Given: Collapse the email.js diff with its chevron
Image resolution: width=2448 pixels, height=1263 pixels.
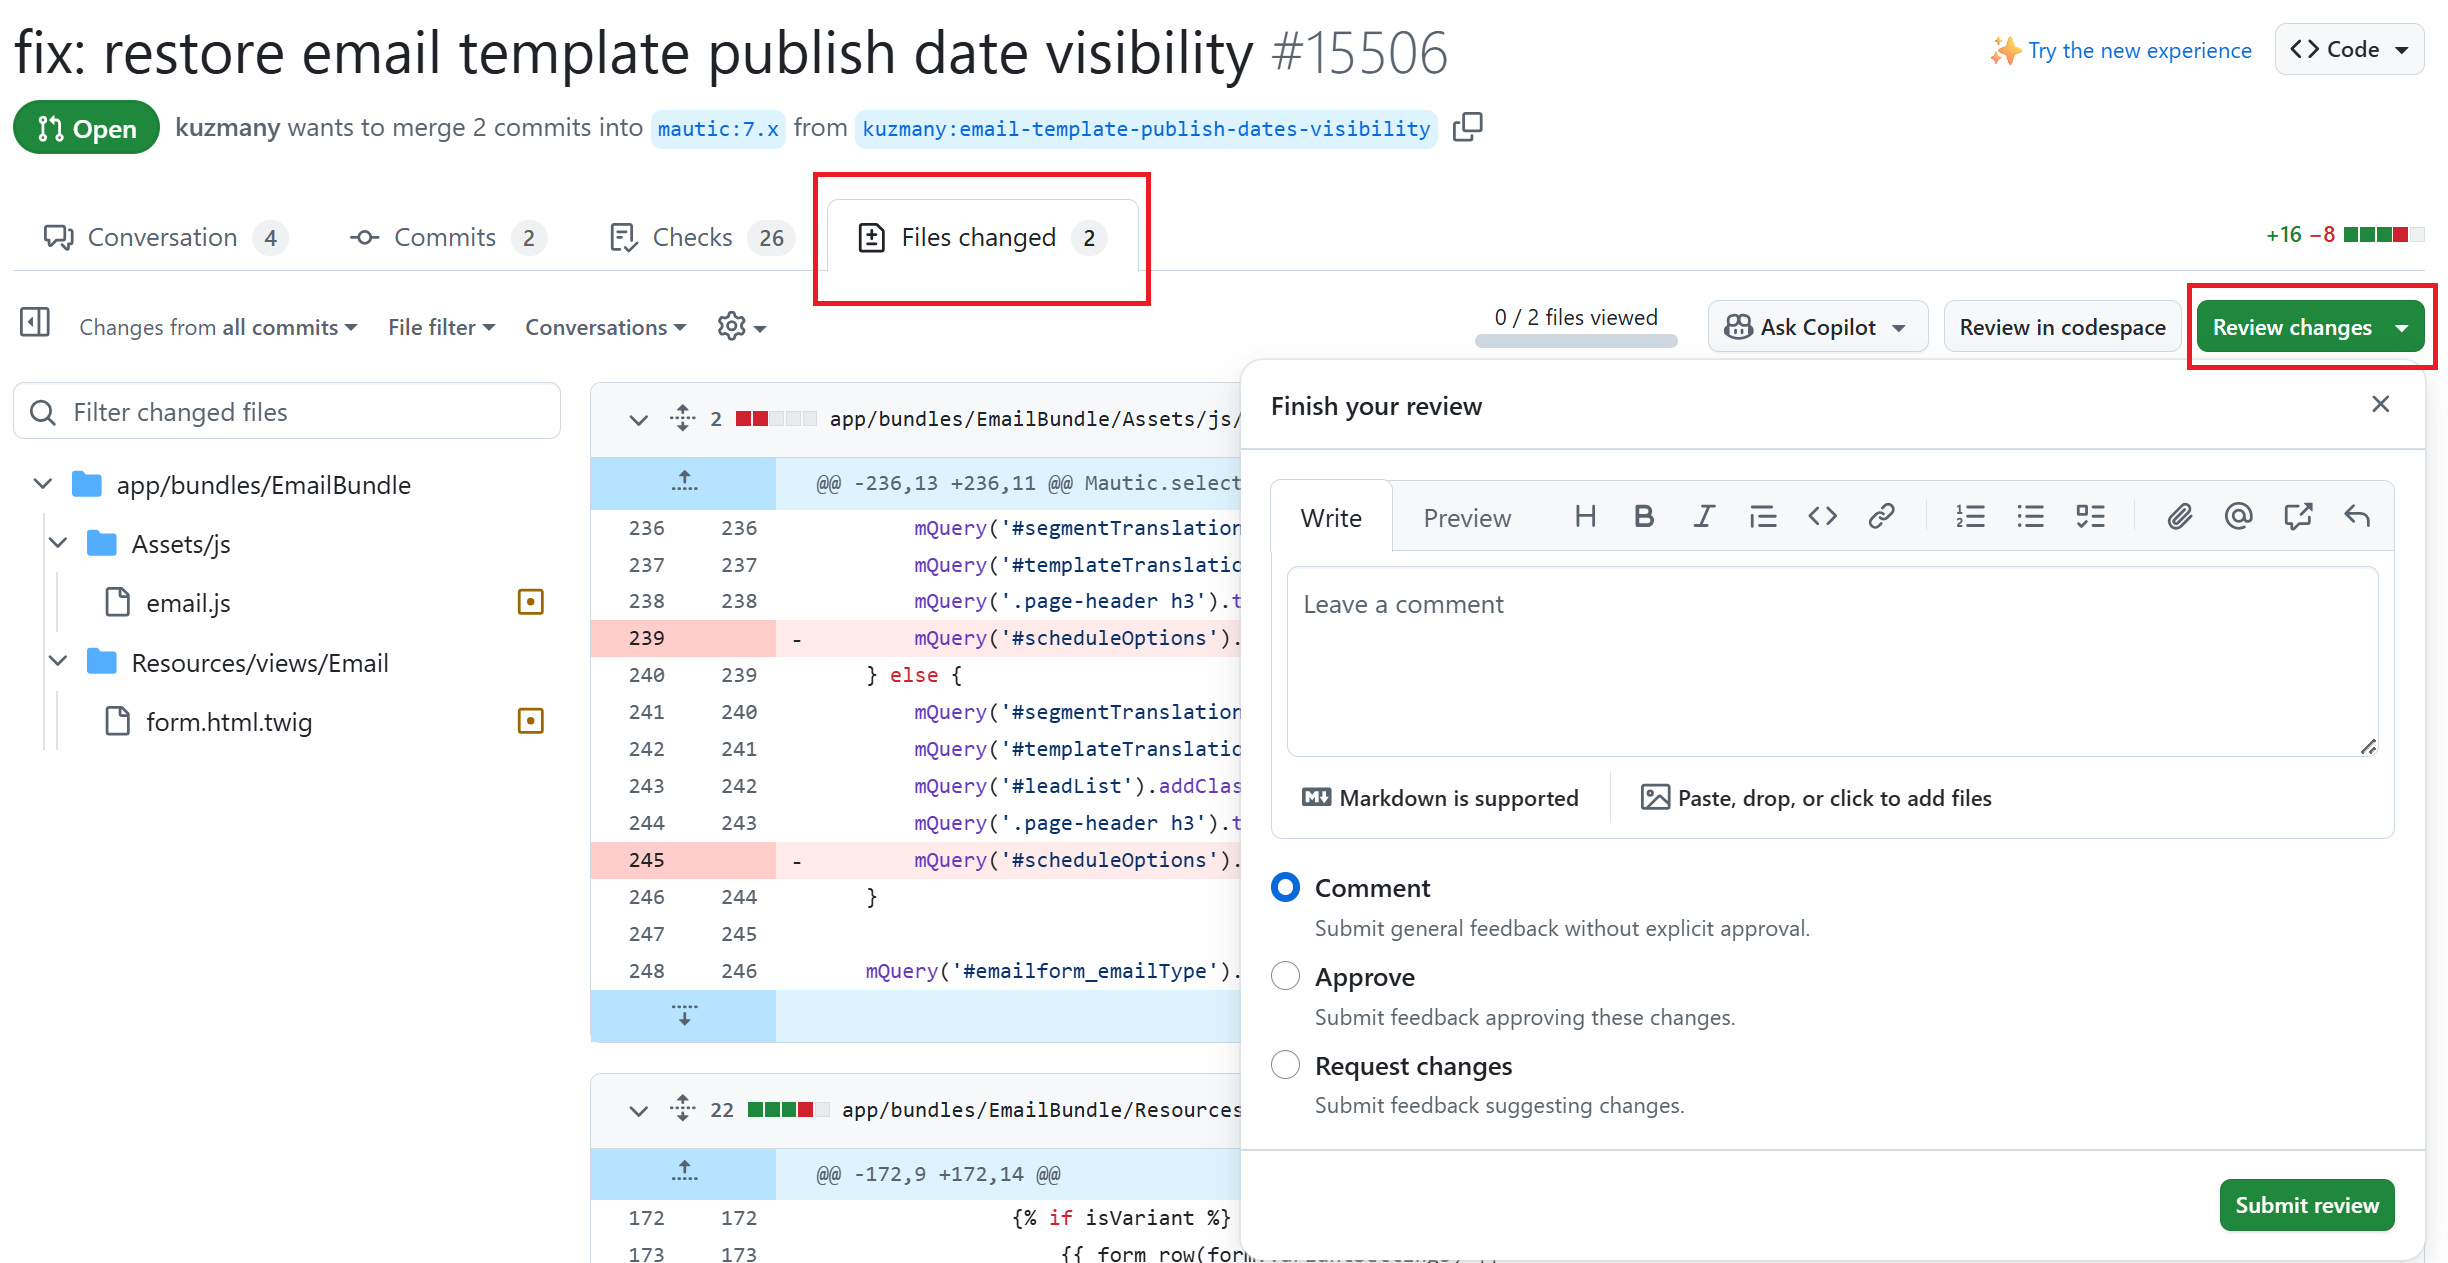Looking at the screenshot, I should [x=639, y=419].
